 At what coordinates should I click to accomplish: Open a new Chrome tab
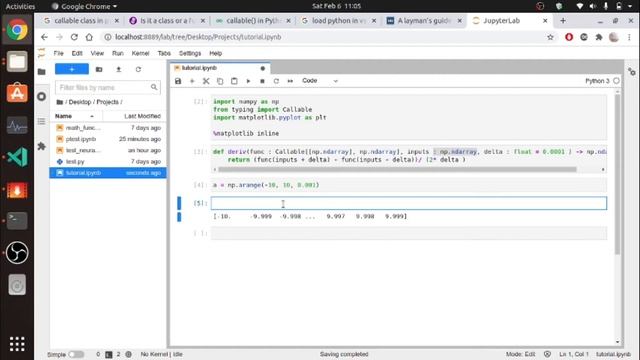(563, 20)
